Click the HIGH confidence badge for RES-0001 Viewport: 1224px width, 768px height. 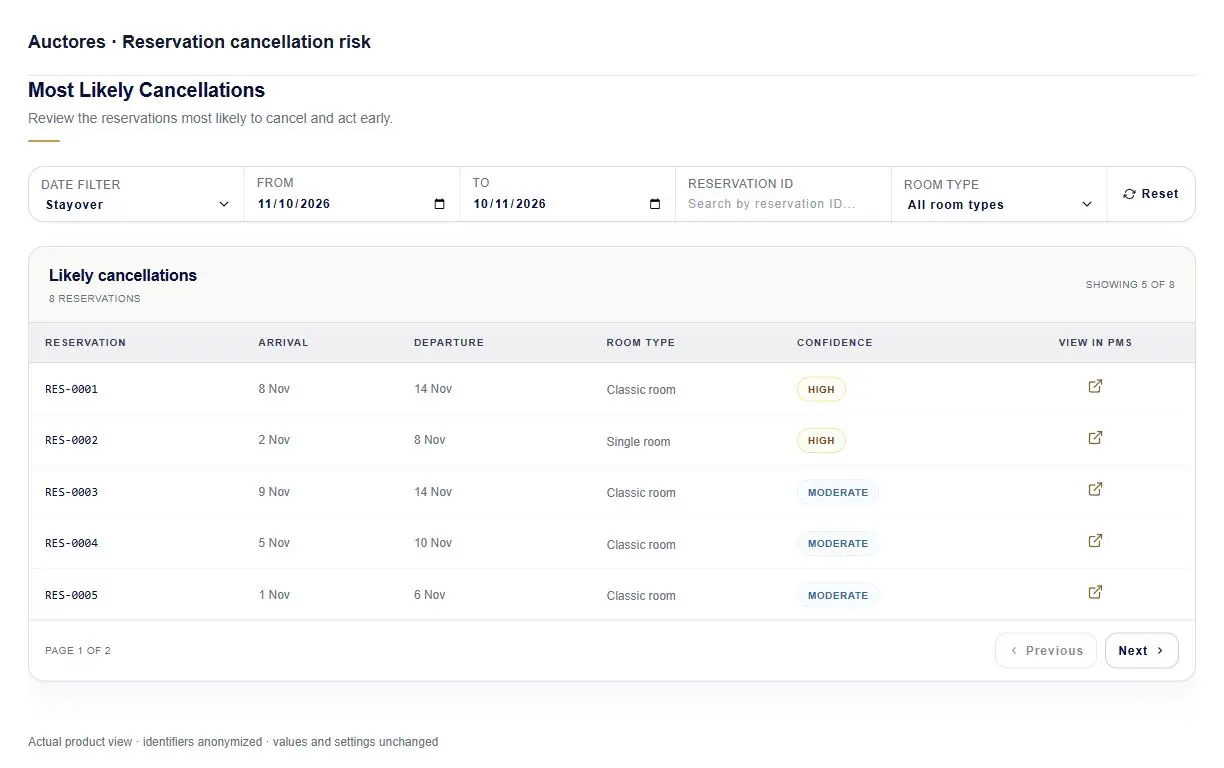821,389
